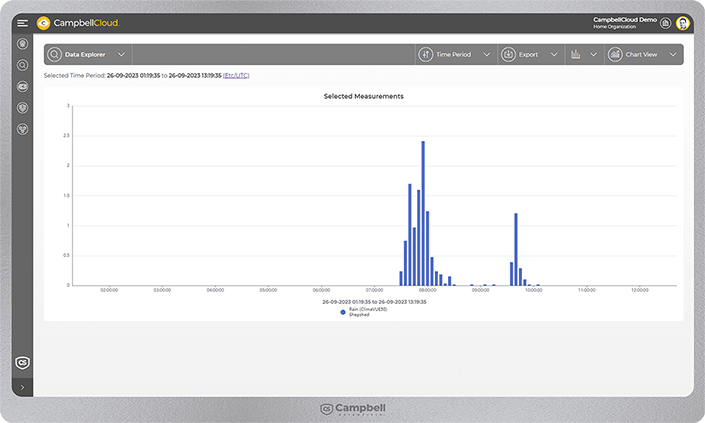The image size is (705, 423).
Task: Open the hamburger menu
Action: 22,23
